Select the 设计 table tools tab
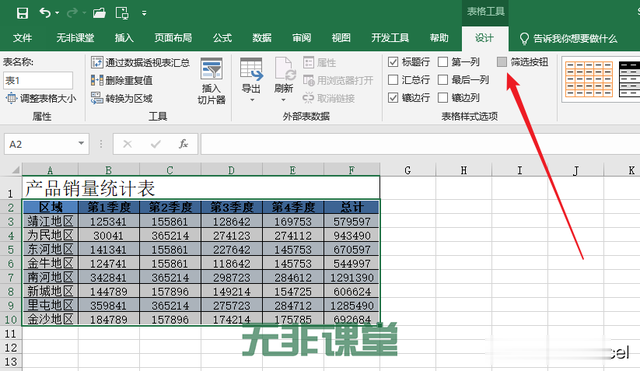The height and width of the screenshot is (371, 640). pyautogui.click(x=484, y=38)
